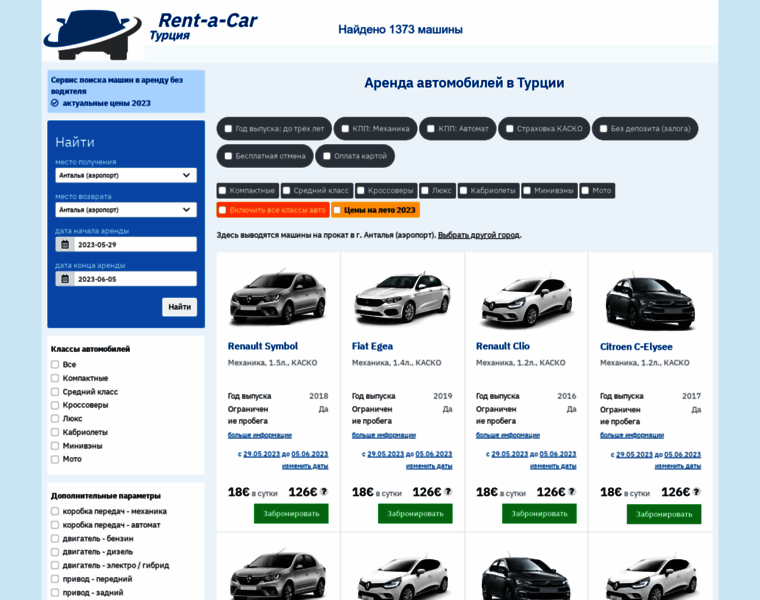Book the Renault Symbol with Забронировать
This screenshot has height=600, width=760.
291,513
